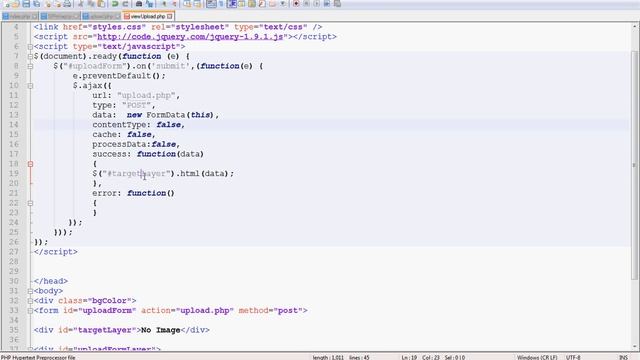Click 'PHP Hypertext Preprocessor file' in status bar
The height and width of the screenshot is (360, 640).
pos(38,357)
